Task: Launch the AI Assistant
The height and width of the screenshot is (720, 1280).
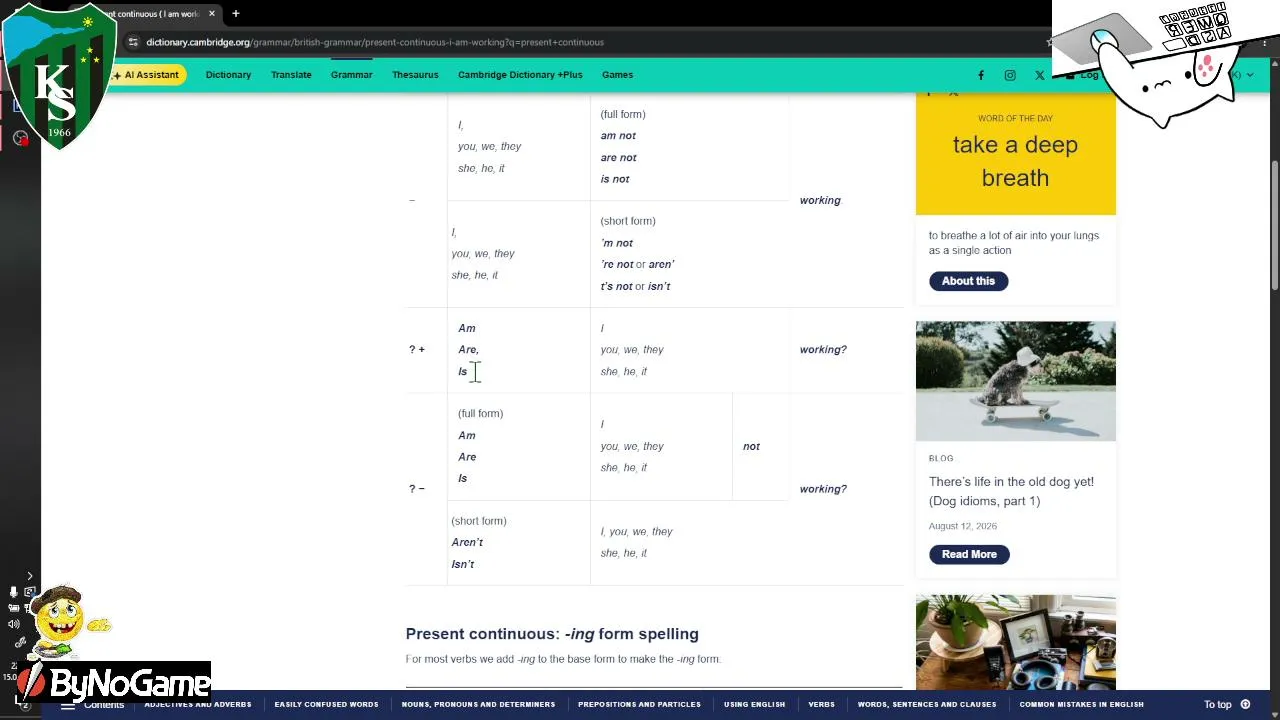Action: 146,75
